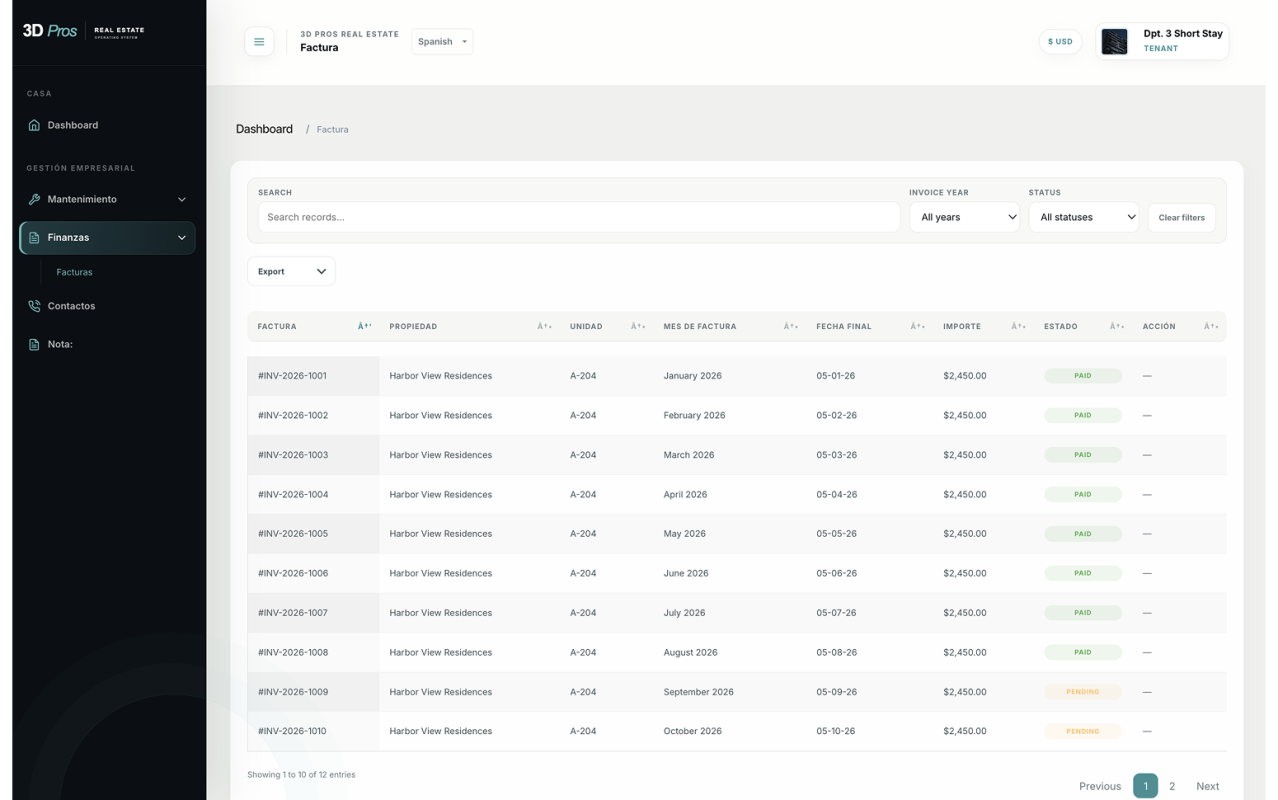Screen dimensions: 1278x800
Task: Click the $ USD currency button
Action: [1060, 41]
